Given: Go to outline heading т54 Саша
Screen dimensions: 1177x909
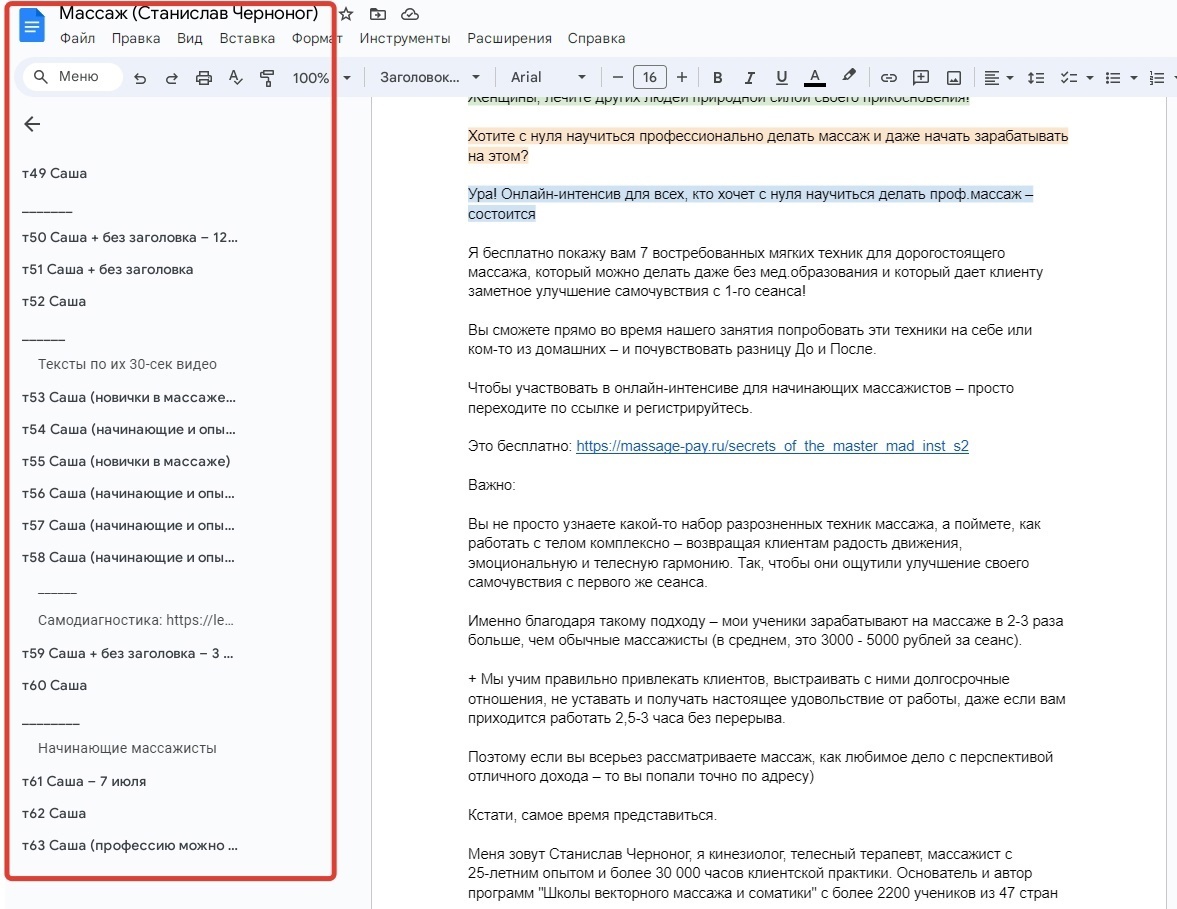Looking at the screenshot, I should pos(128,429).
